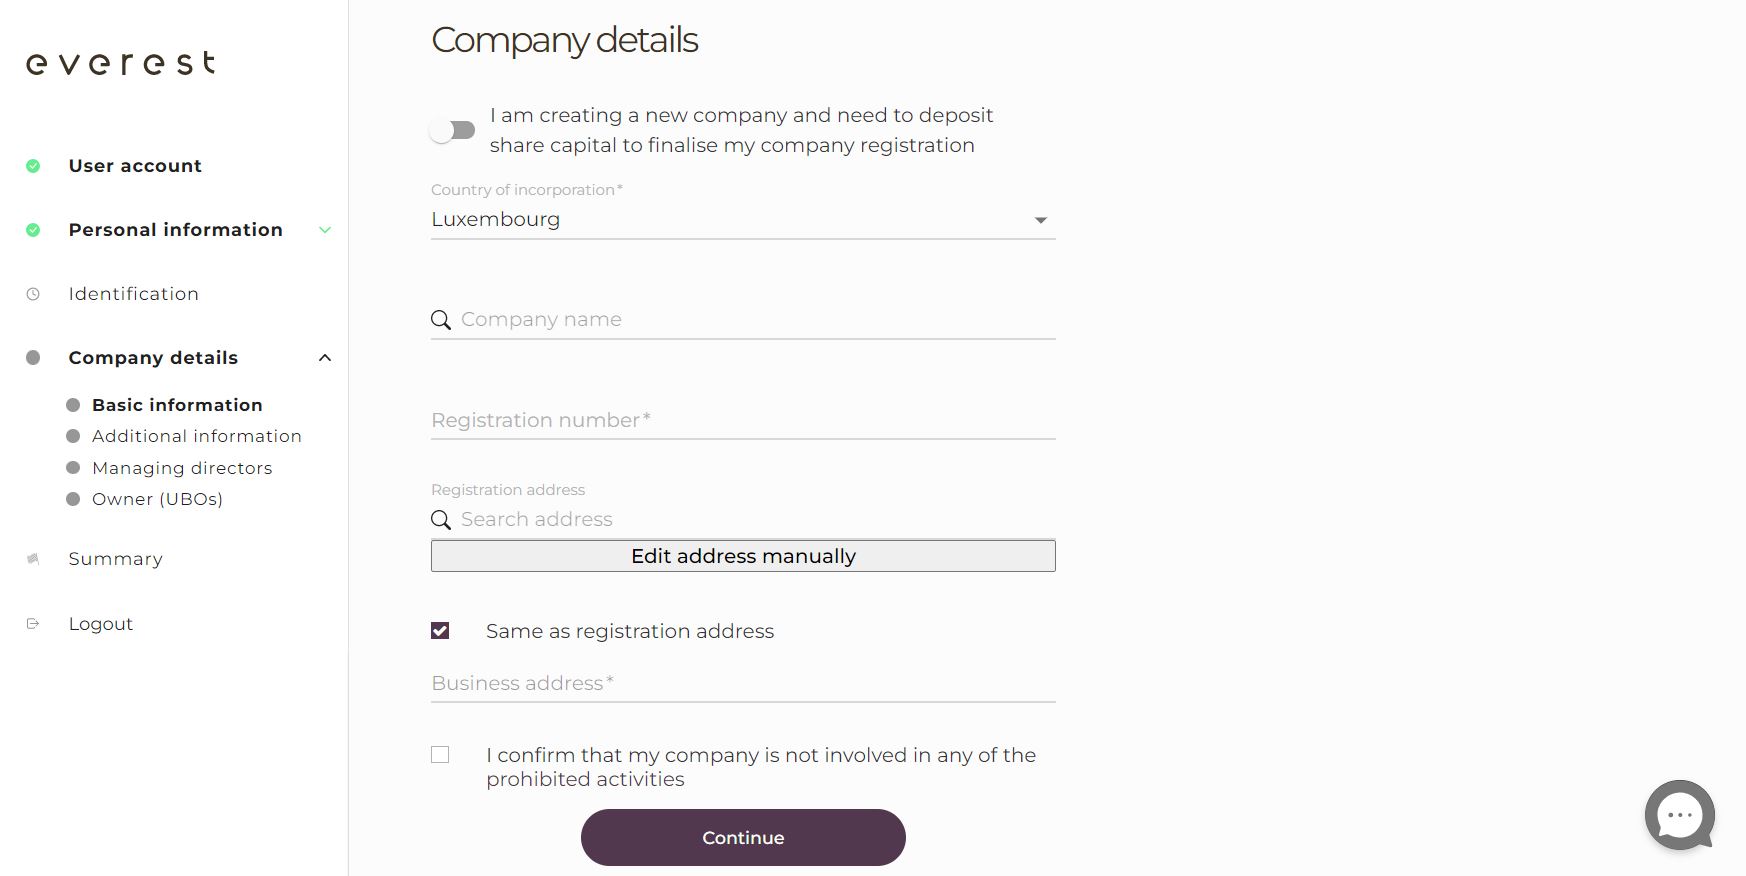The height and width of the screenshot is (876, 1746).
Task: Click the green checkmark beside User account
Action: click(x=33, y=166)
